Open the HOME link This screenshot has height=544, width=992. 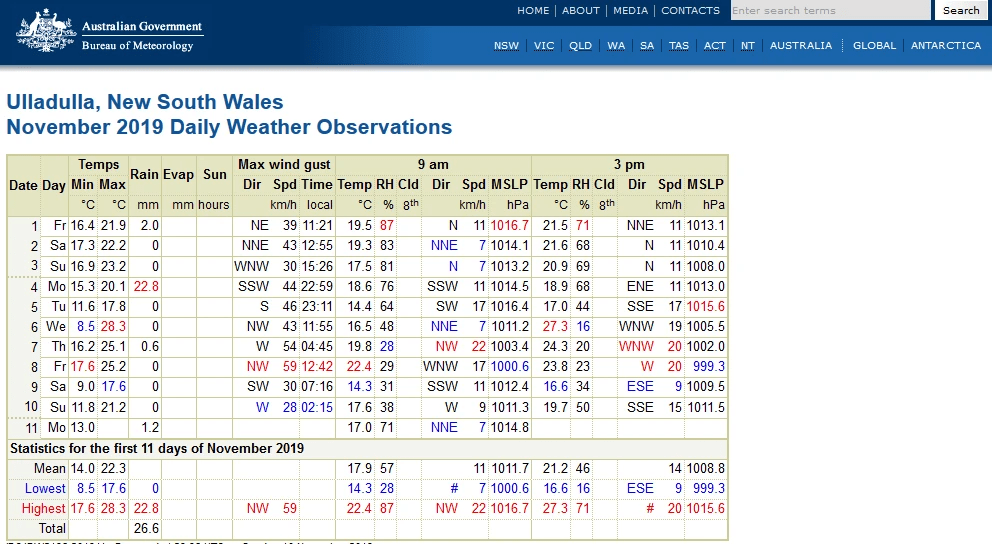click(533, 11)
